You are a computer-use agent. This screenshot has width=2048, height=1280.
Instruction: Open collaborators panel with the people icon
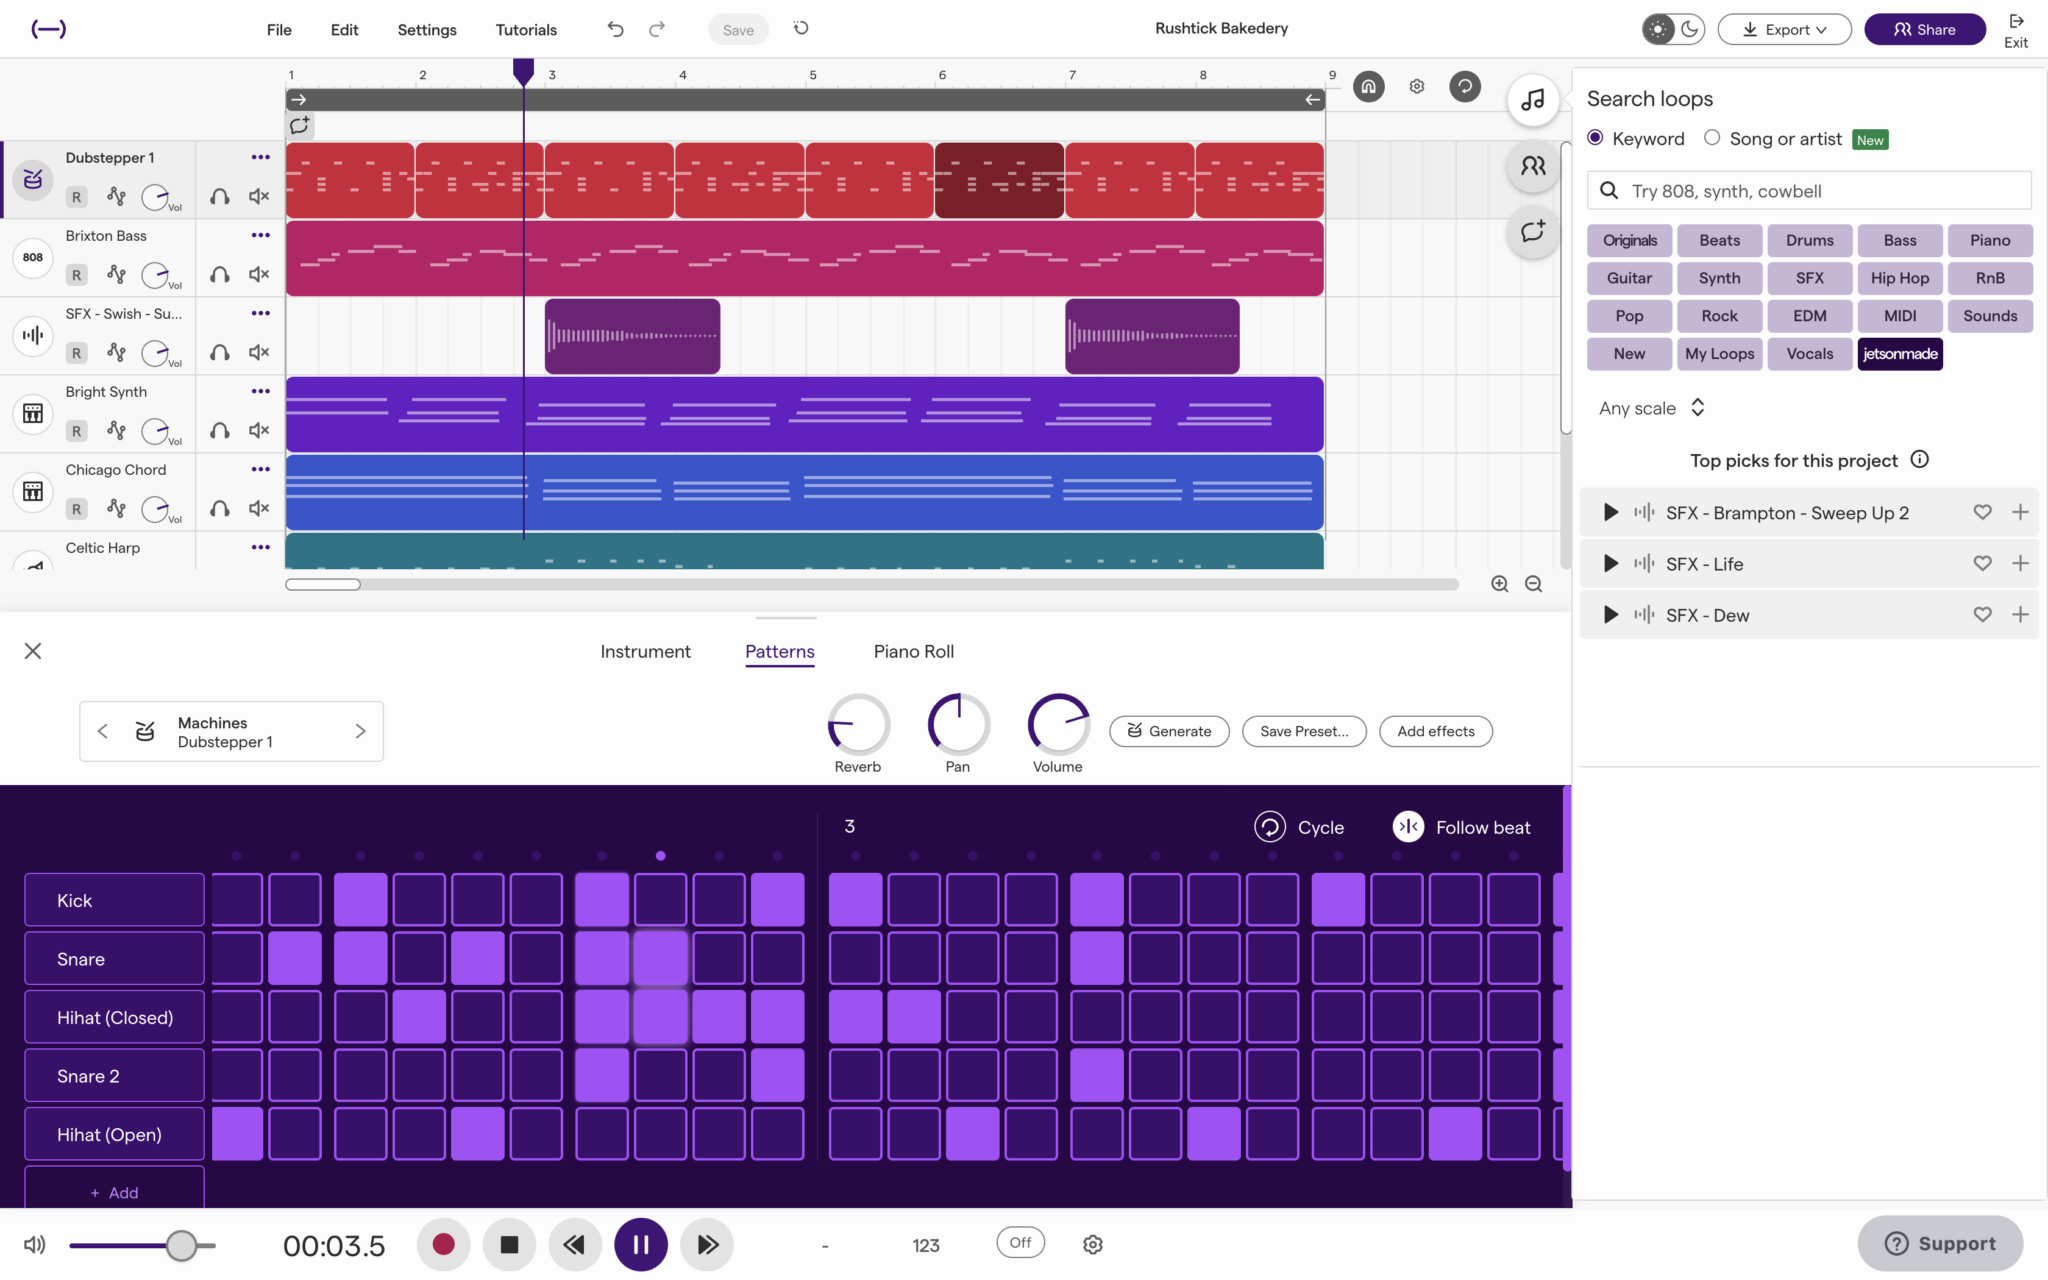click(1533, 166)
